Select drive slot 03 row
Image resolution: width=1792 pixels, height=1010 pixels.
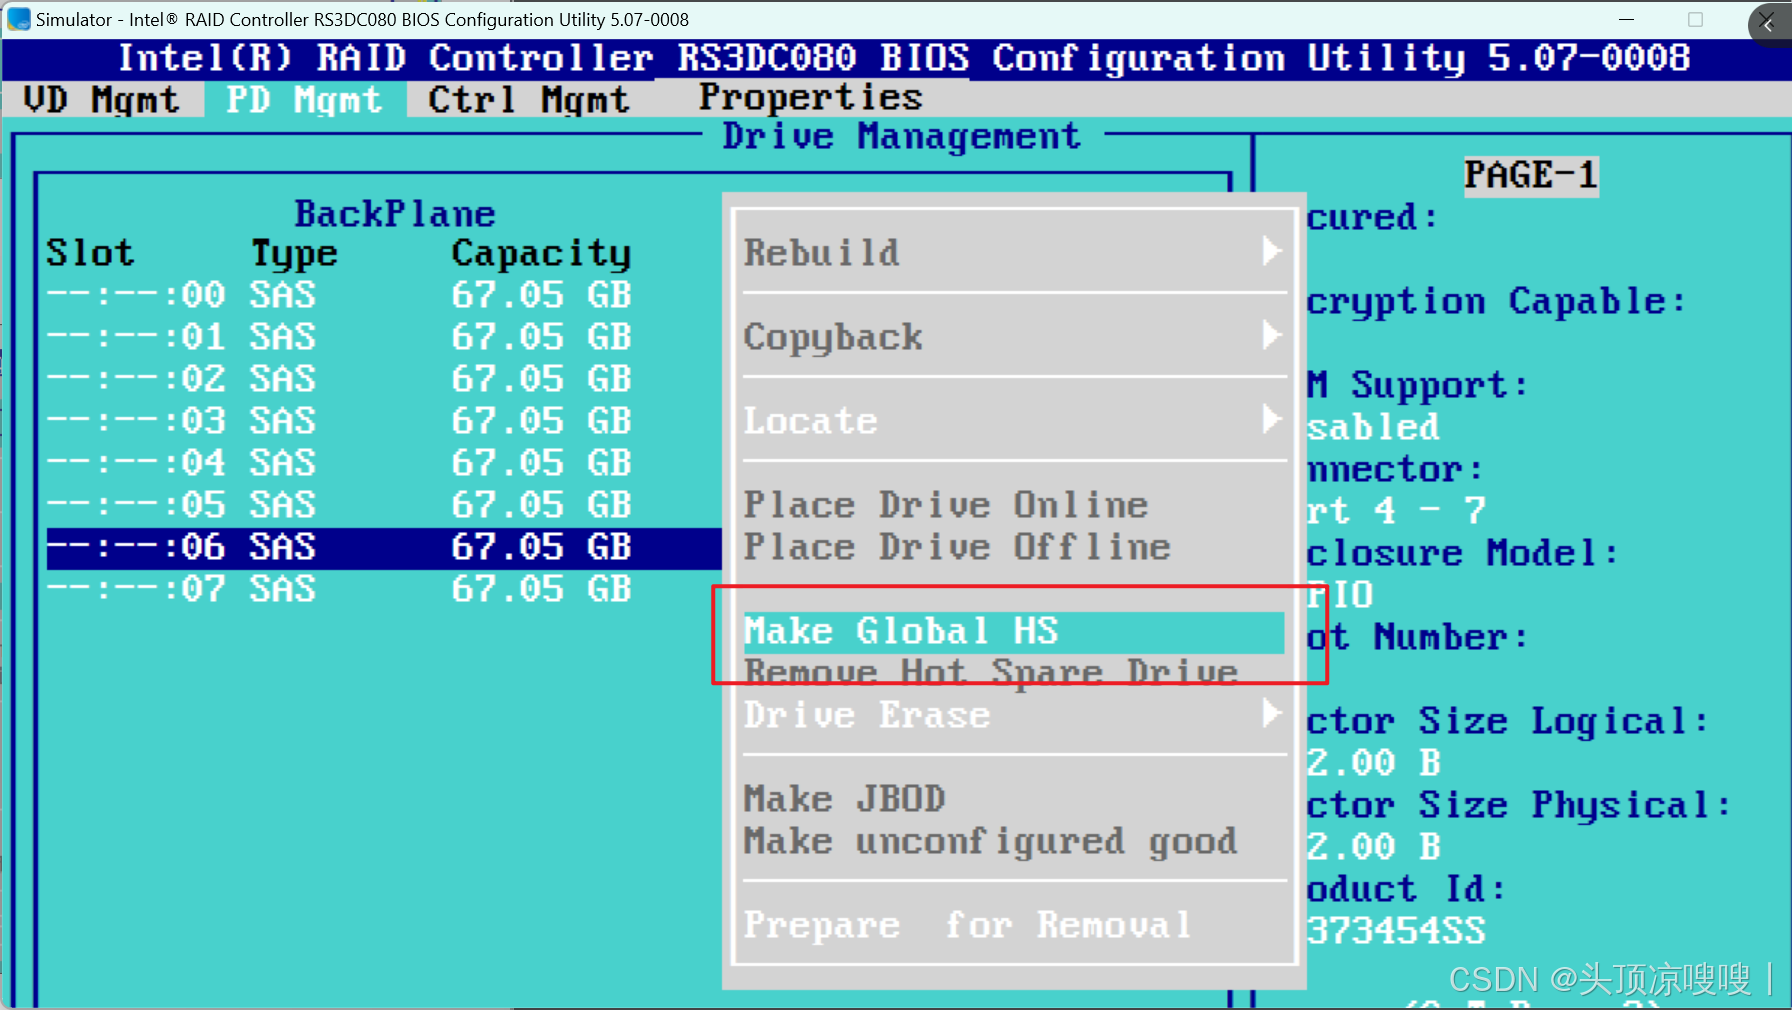(384, 421)
